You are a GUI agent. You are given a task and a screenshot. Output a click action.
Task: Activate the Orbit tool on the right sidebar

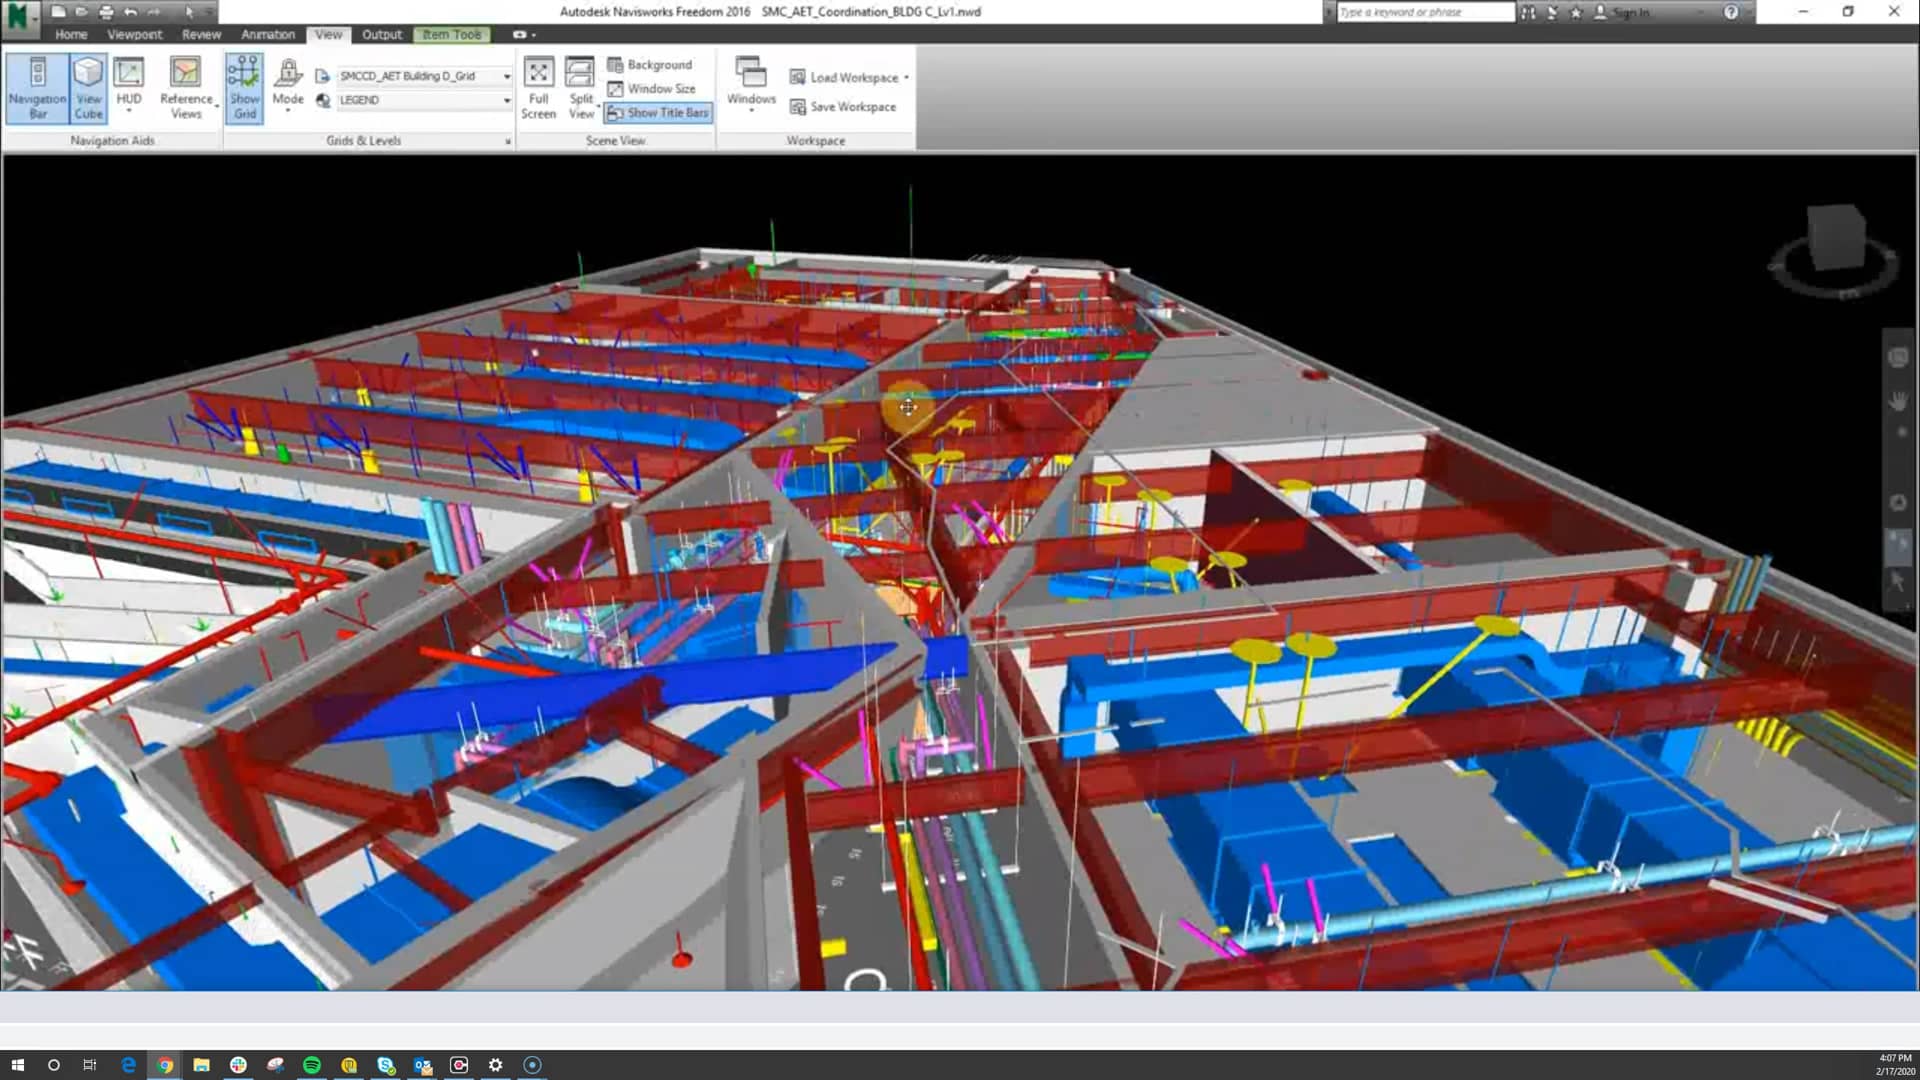tap(1898, 501)
